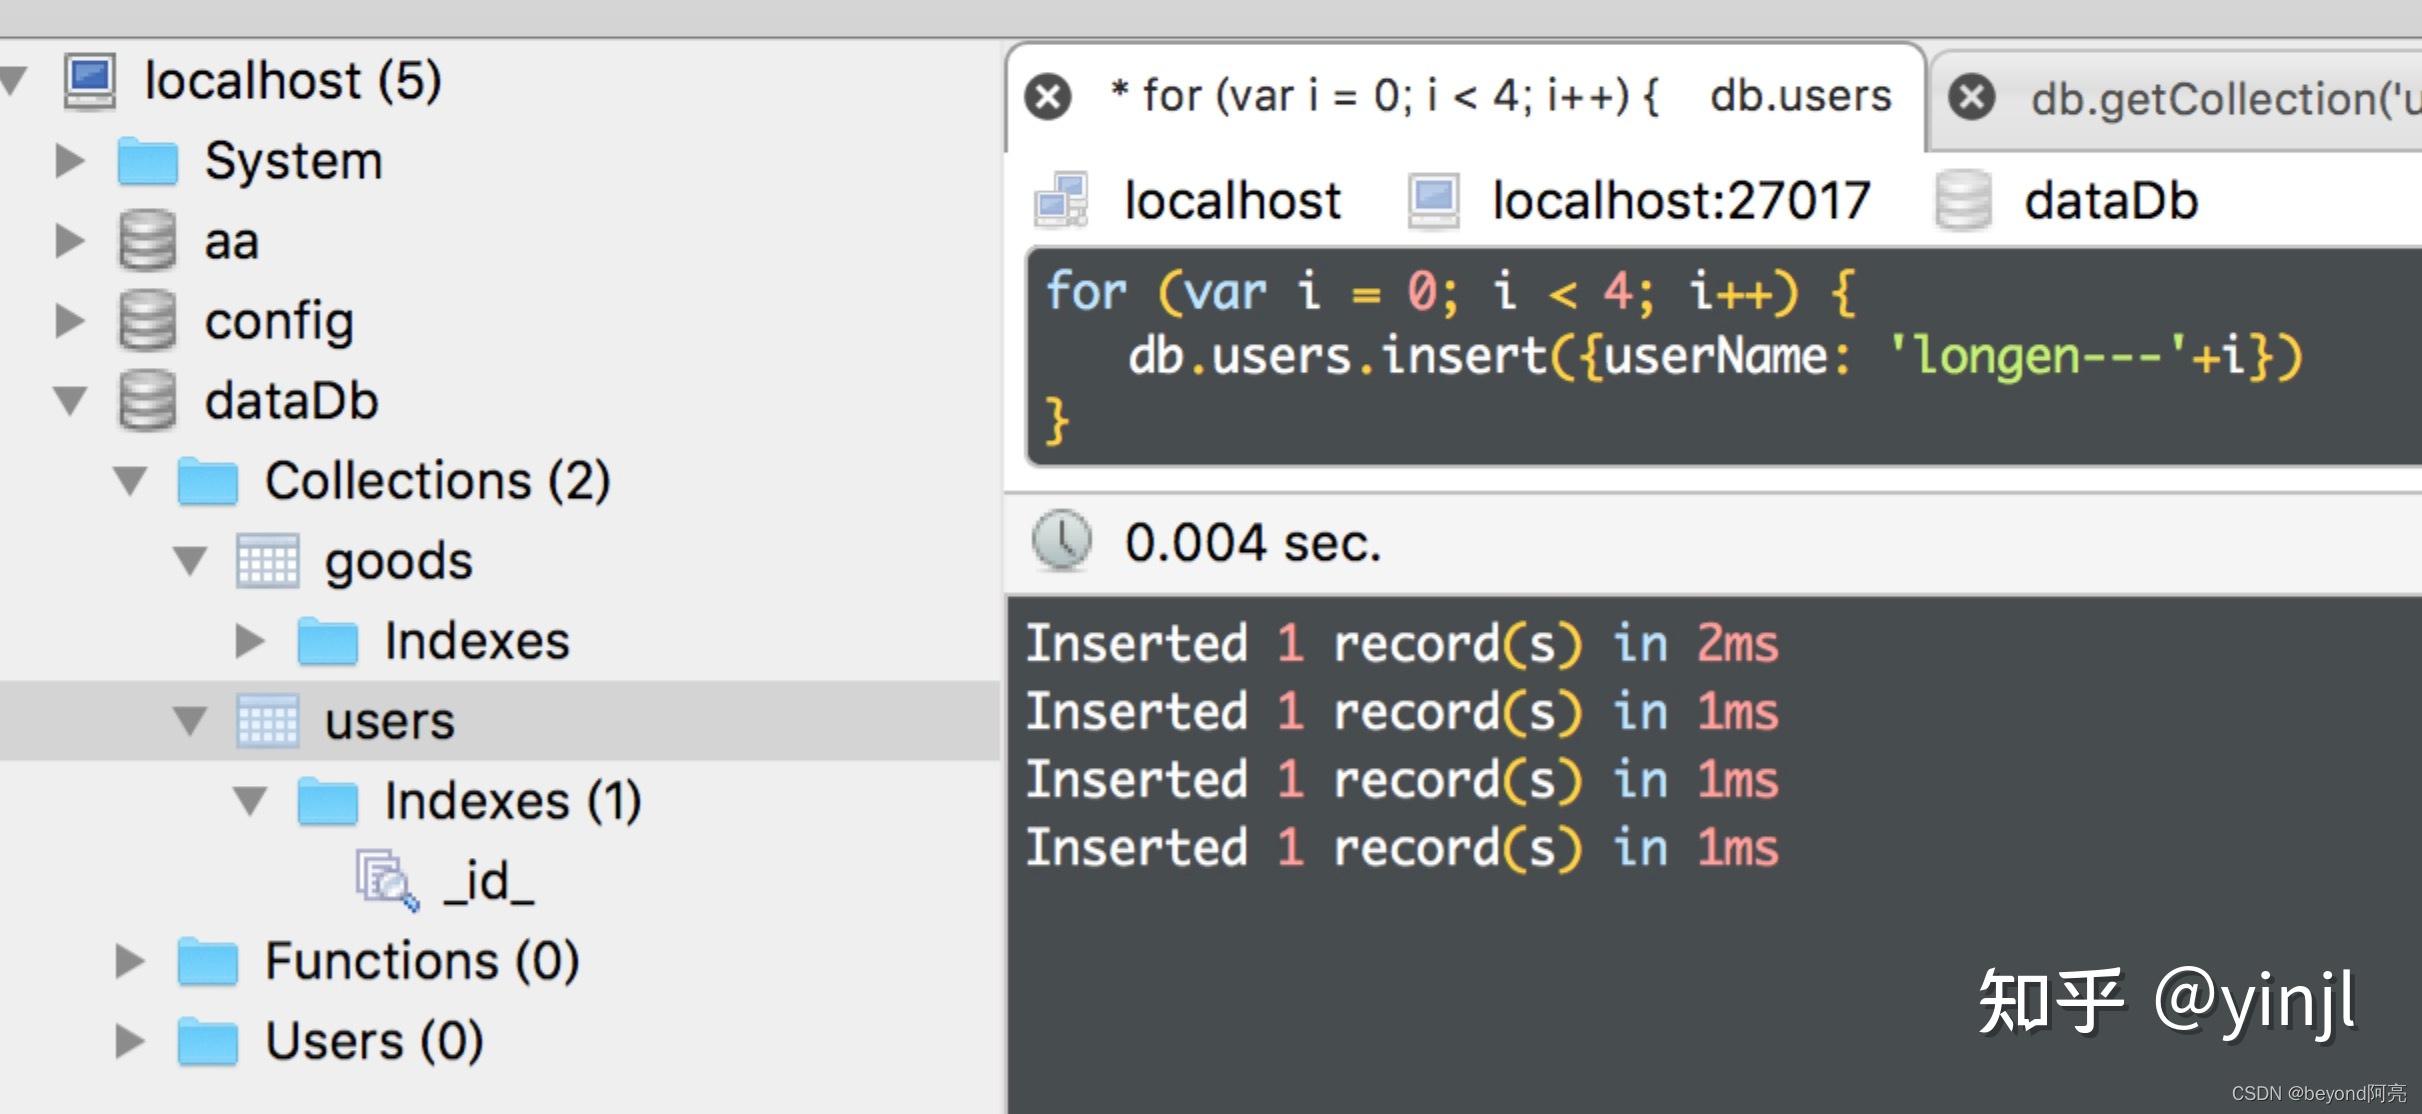Collapse the users Indexes (1) folder
Image resolution: width=2422 pixels, height=1114 pixels.
[x=250, y=801]
